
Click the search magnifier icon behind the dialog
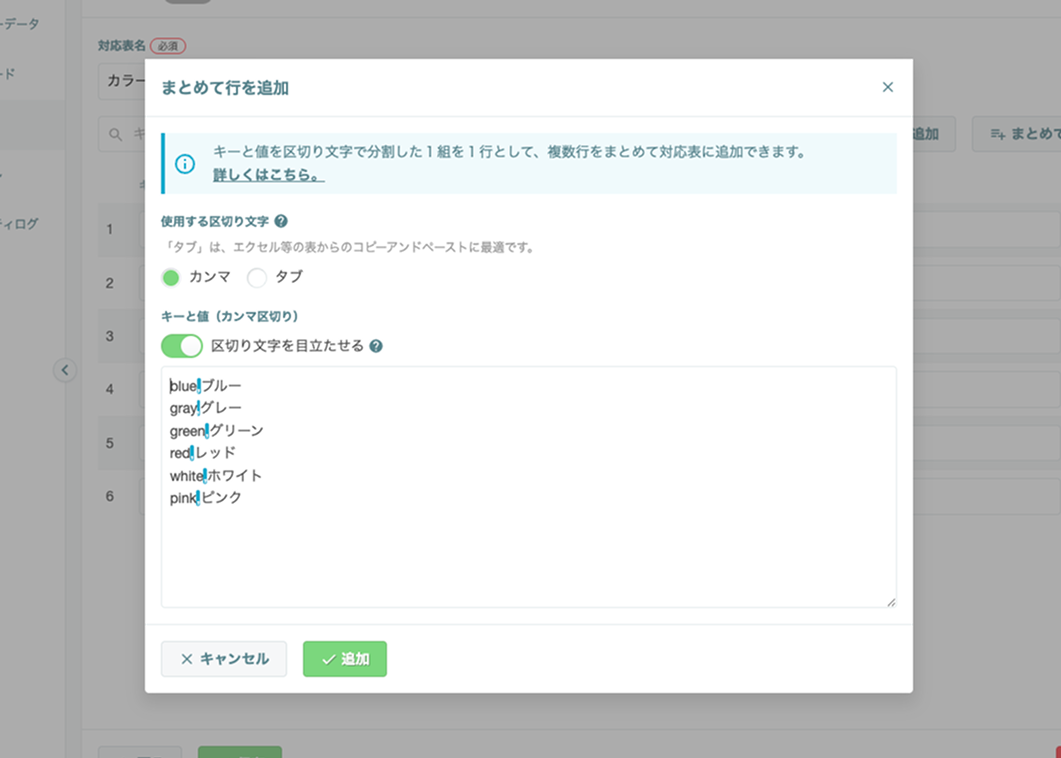[116, 135]
